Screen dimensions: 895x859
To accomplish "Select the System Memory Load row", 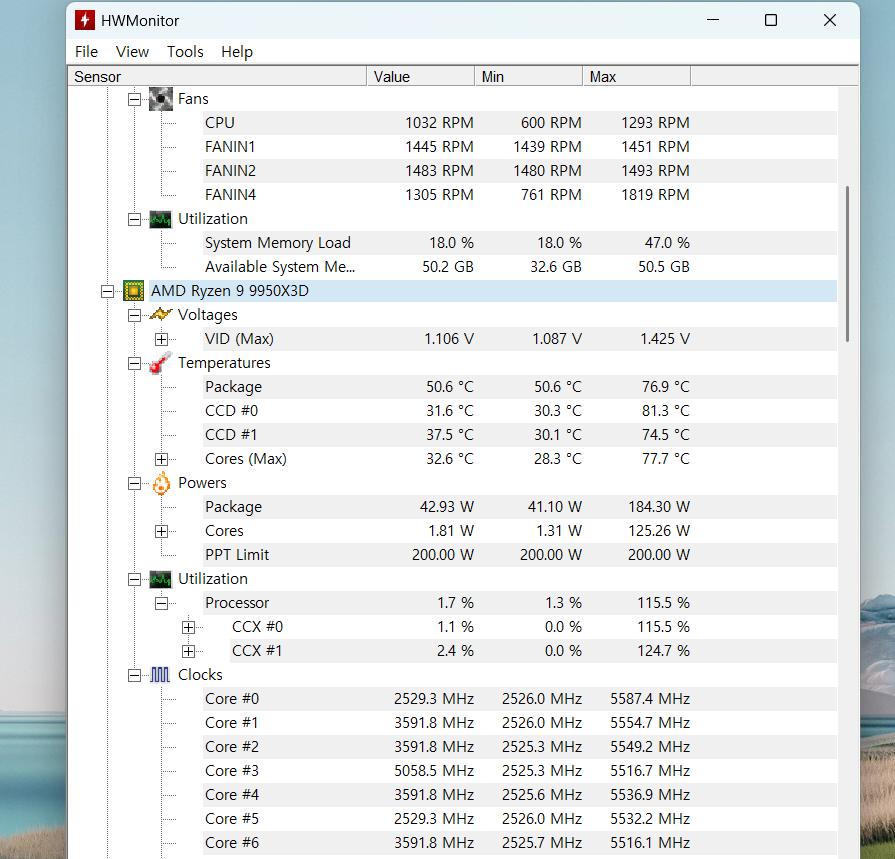I will tap(520, 243).
